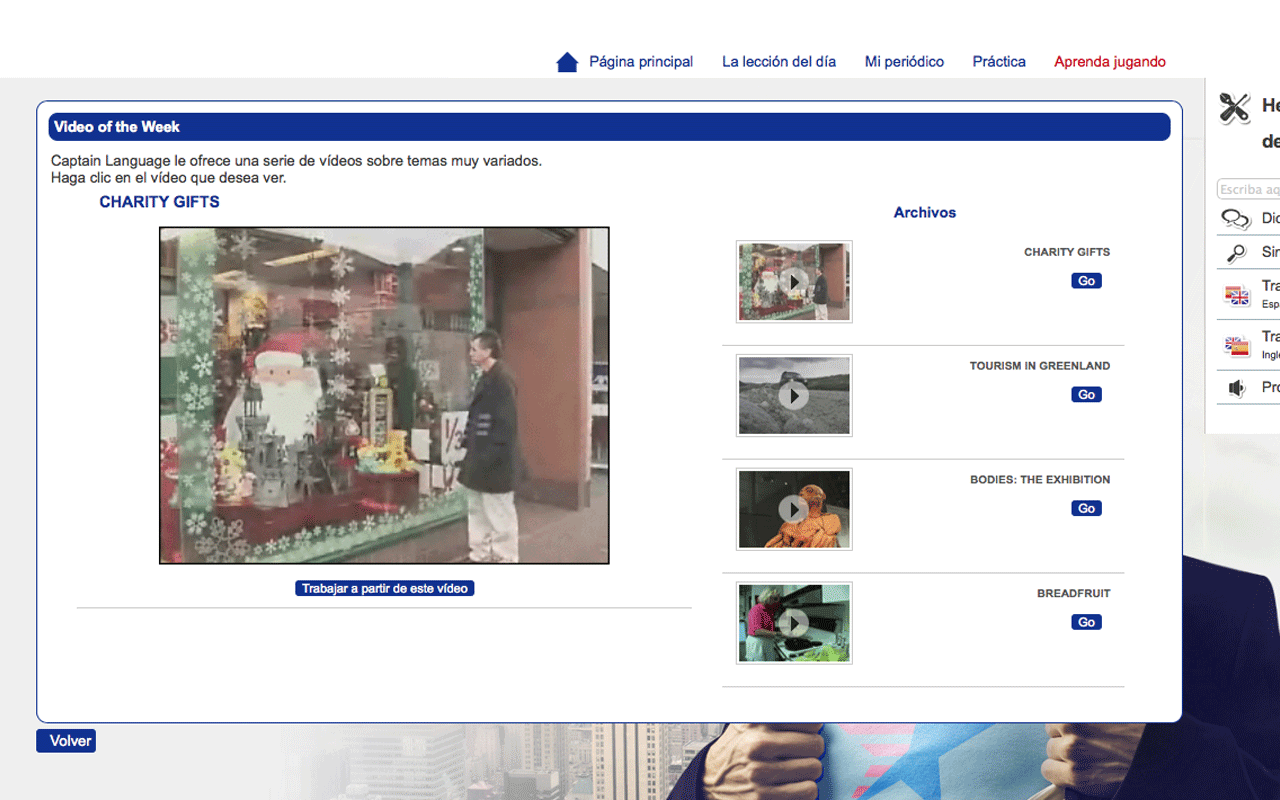Click the Archivos heading
The image size is (1280, 800).
925,212
